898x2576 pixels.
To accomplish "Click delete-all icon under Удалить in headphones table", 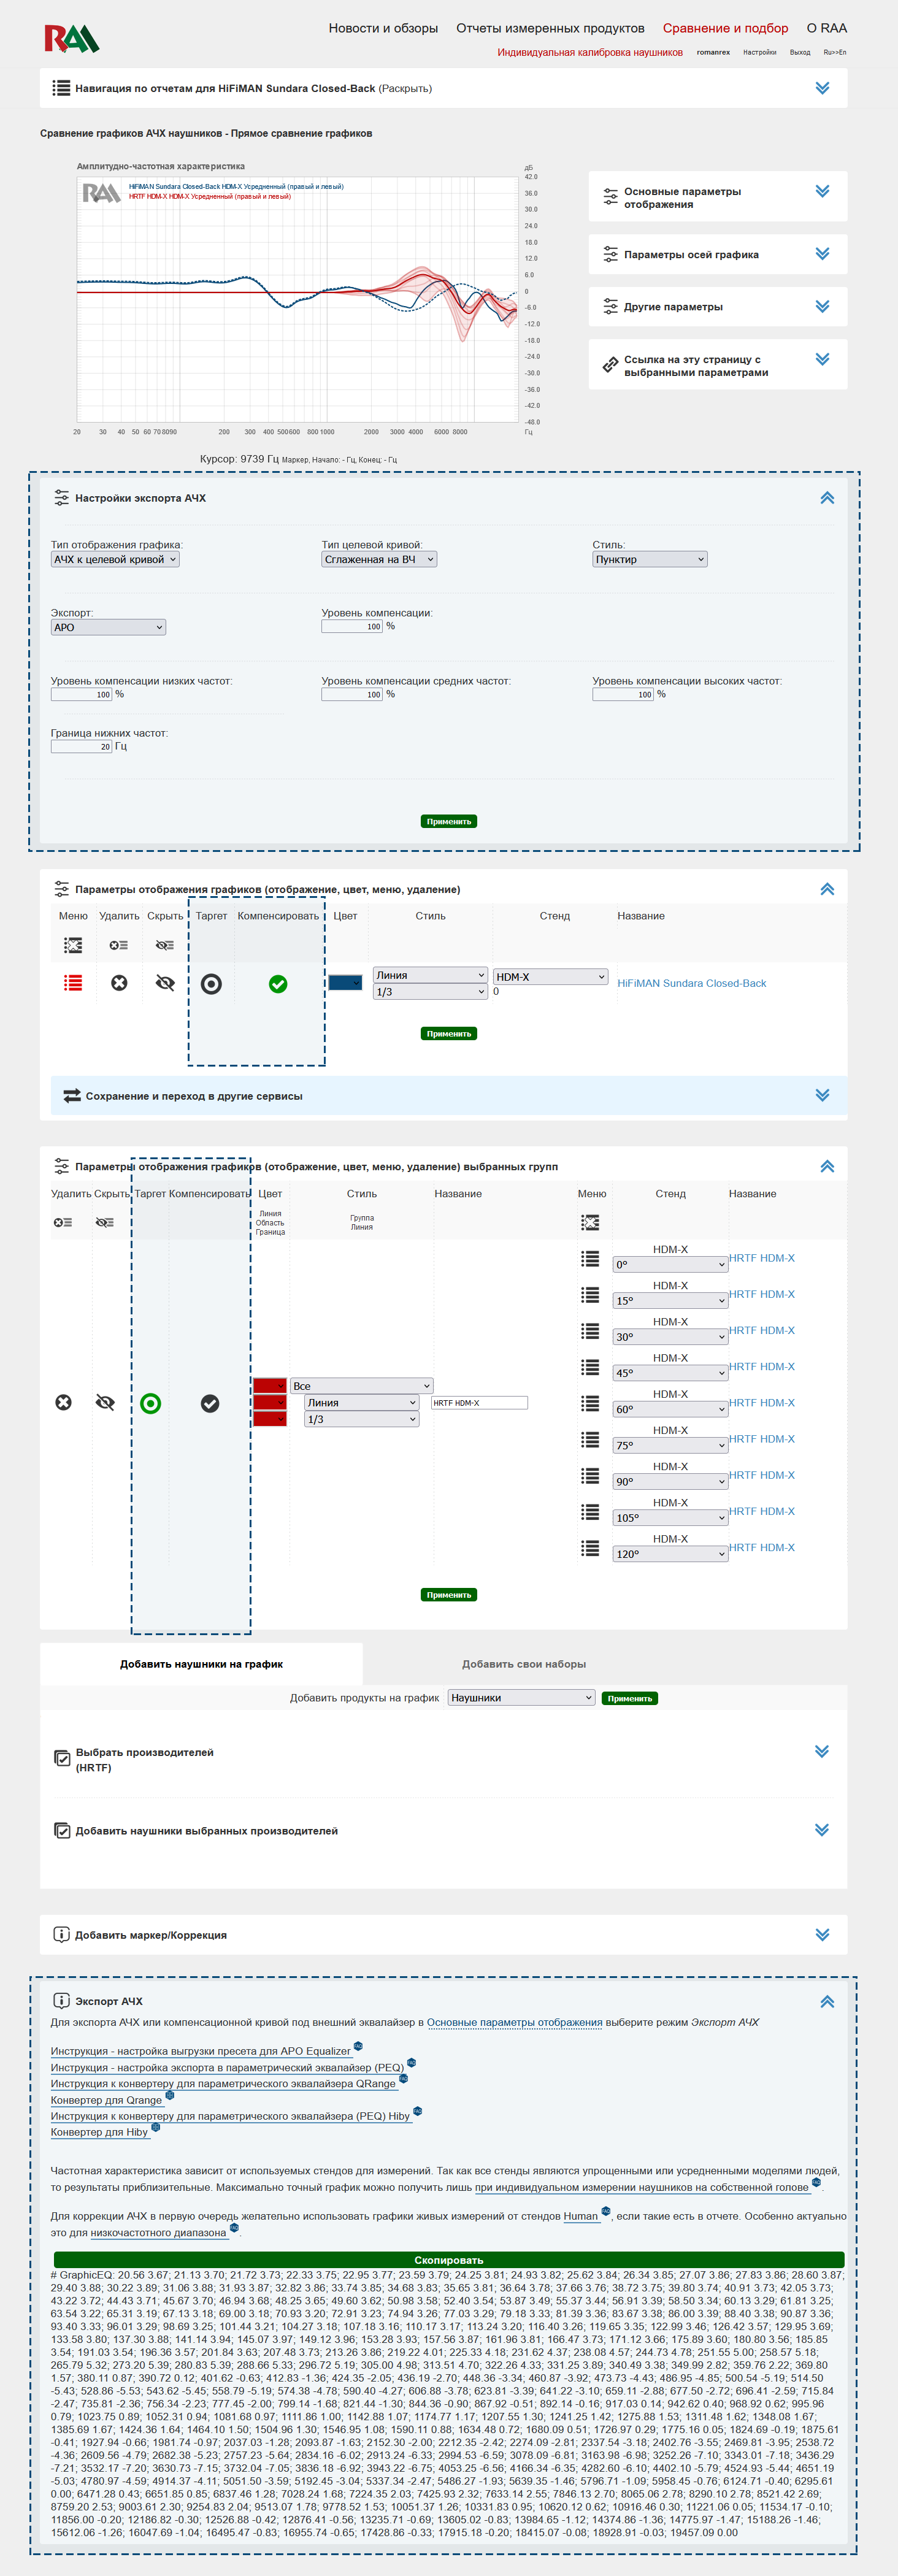I will (x=119, y=945).
